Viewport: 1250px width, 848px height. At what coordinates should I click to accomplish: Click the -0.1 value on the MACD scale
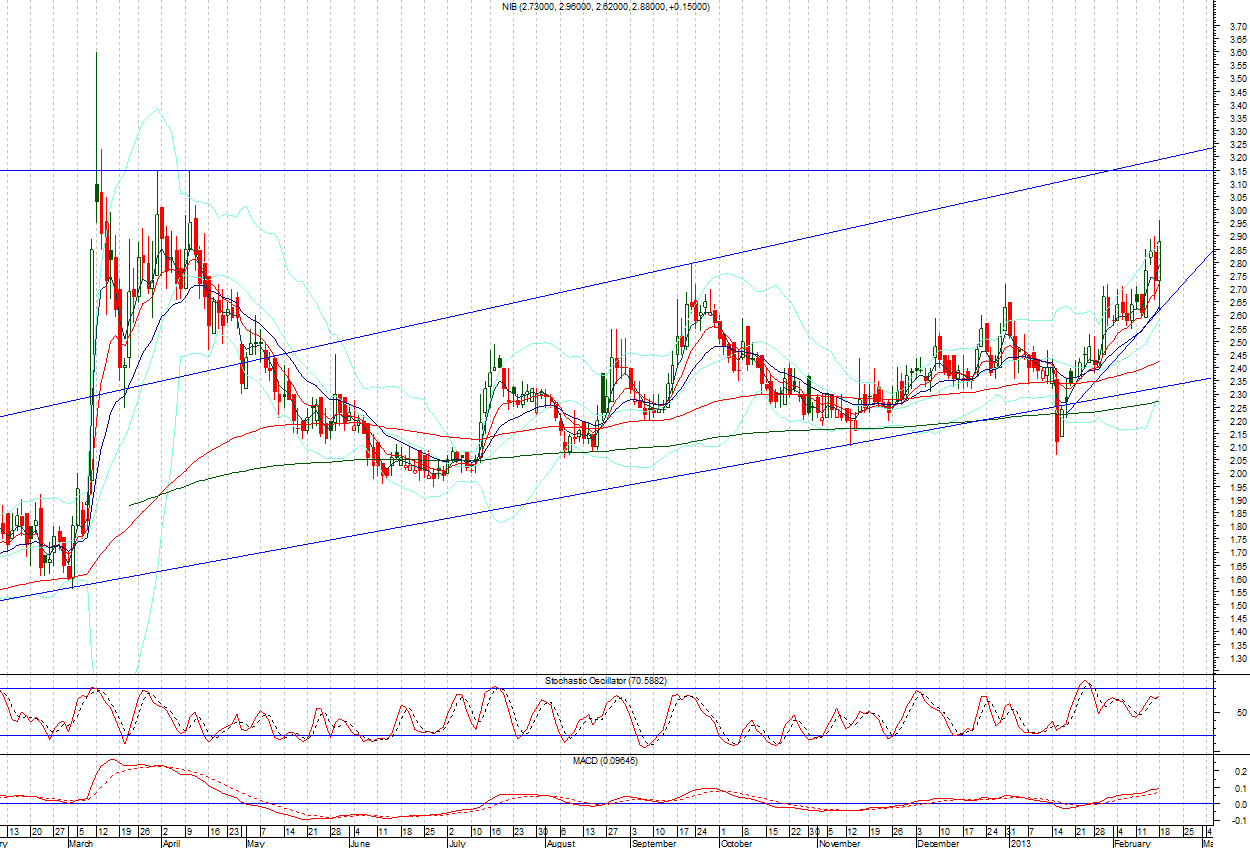pyautogui.click(x=1235, y=820)
